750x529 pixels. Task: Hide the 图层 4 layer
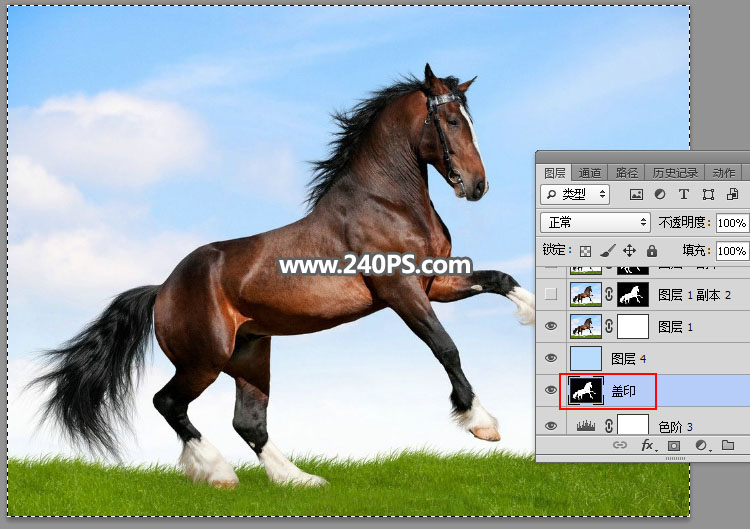pyautogui.click(x=551, y=358)
